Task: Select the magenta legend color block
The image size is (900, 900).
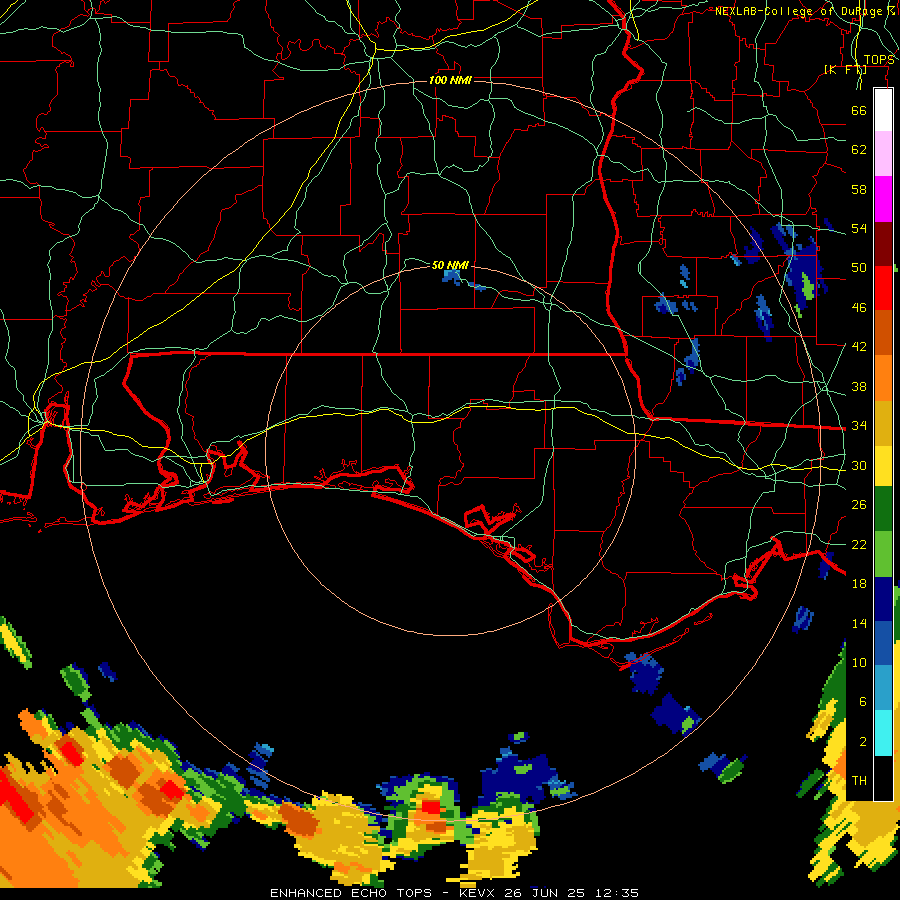Action: (x=883, y=199)
